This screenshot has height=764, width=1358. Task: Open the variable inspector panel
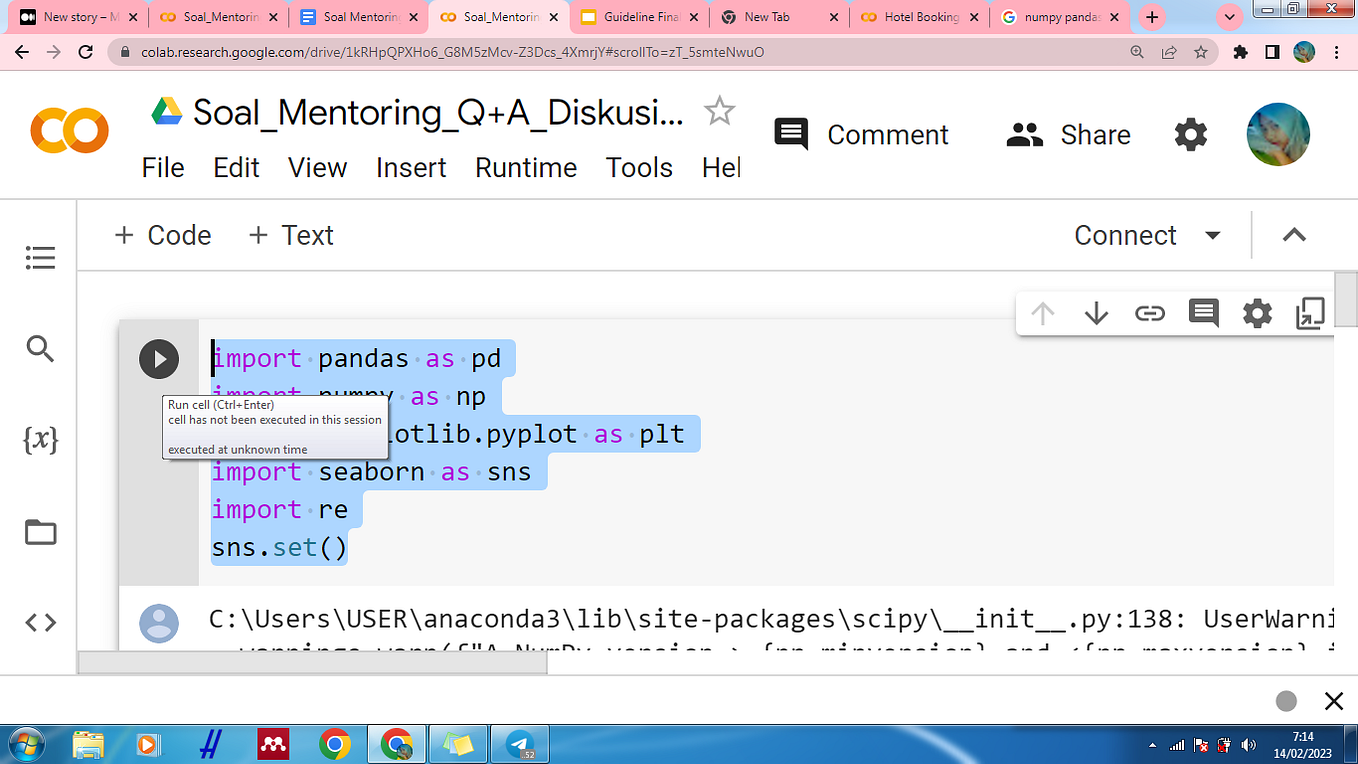[40, 440]
